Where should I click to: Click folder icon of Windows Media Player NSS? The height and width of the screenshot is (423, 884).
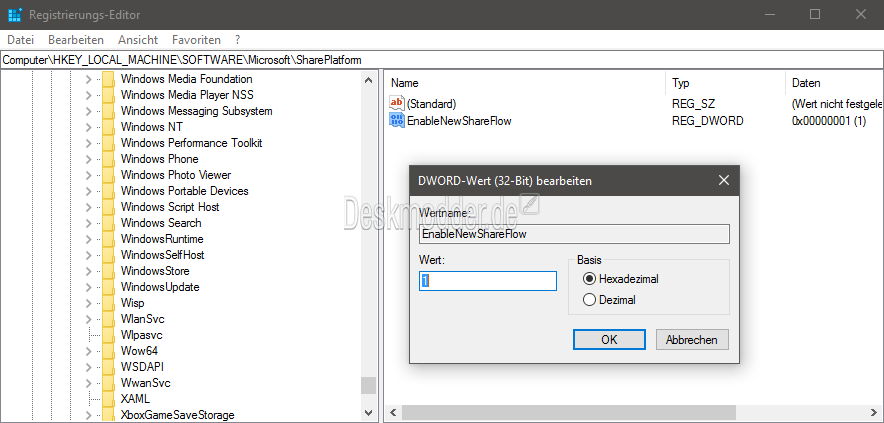pyautogui.click(x=108, y=95)
